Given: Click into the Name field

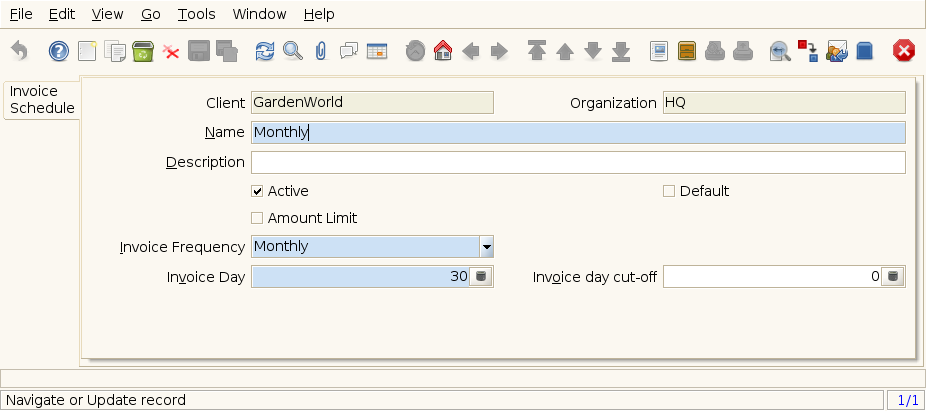Looking at the screenshot, I should coord(577,132).
